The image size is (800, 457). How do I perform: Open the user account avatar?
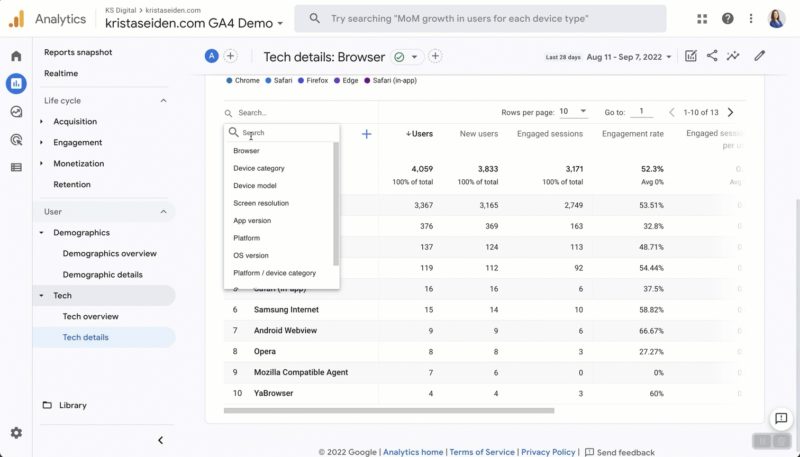click(777, 19)
